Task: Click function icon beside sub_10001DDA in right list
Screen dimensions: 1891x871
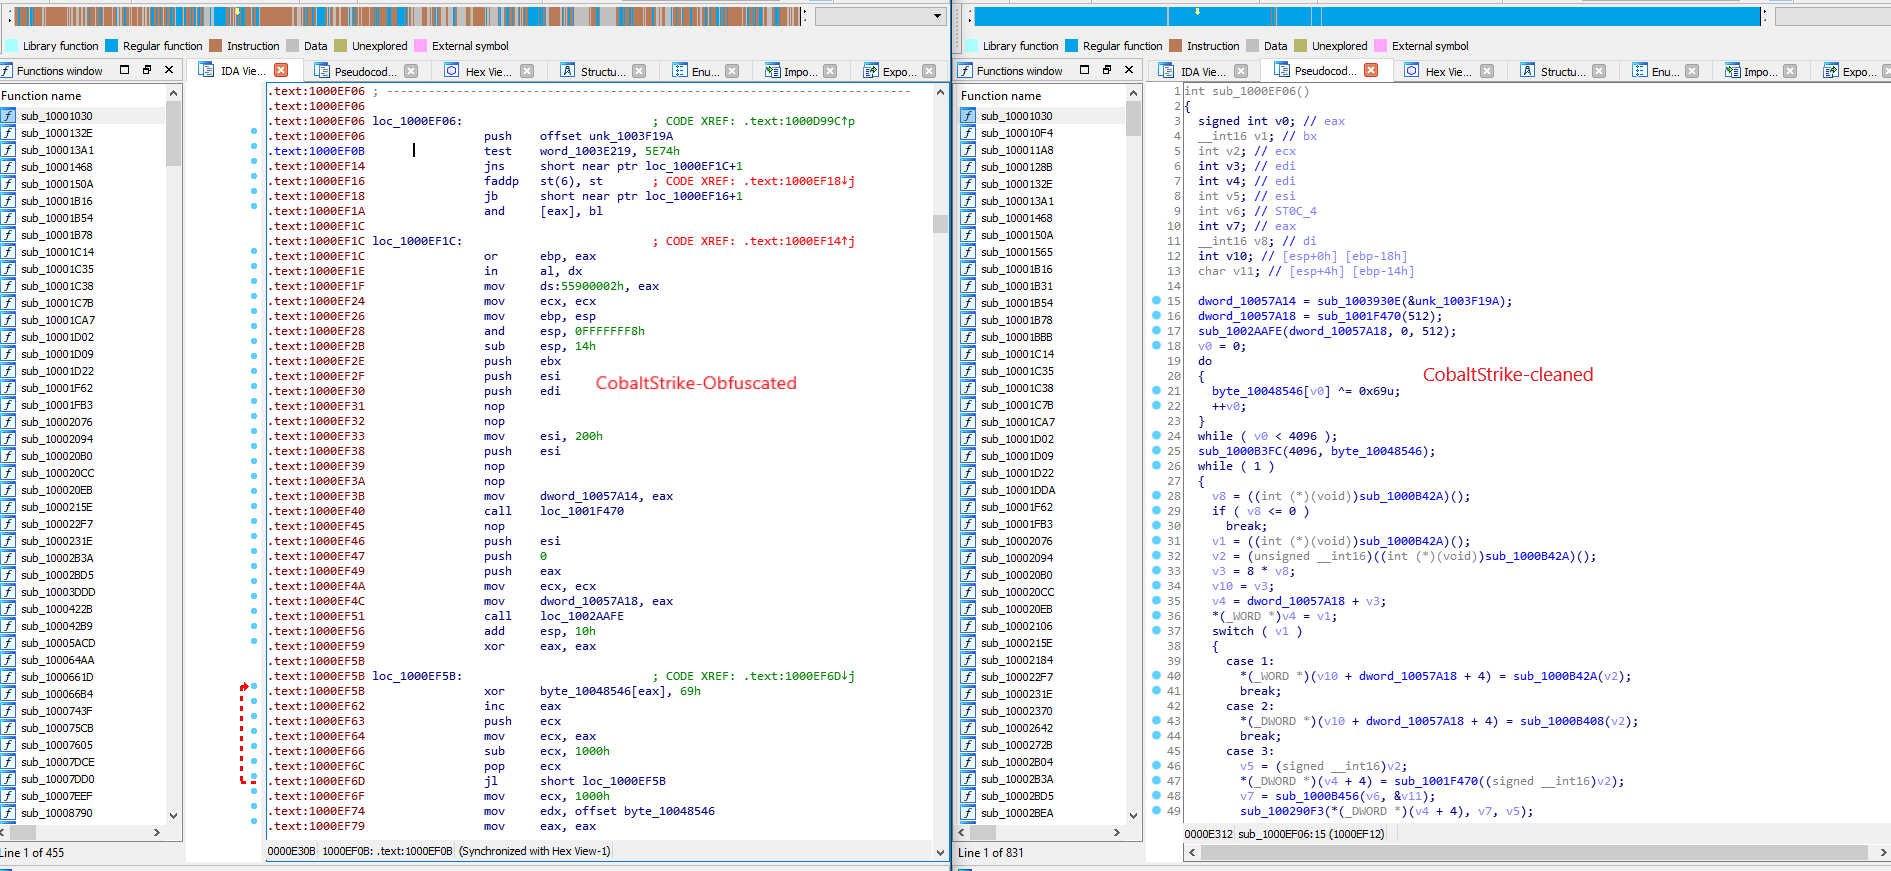Action: 968,490
